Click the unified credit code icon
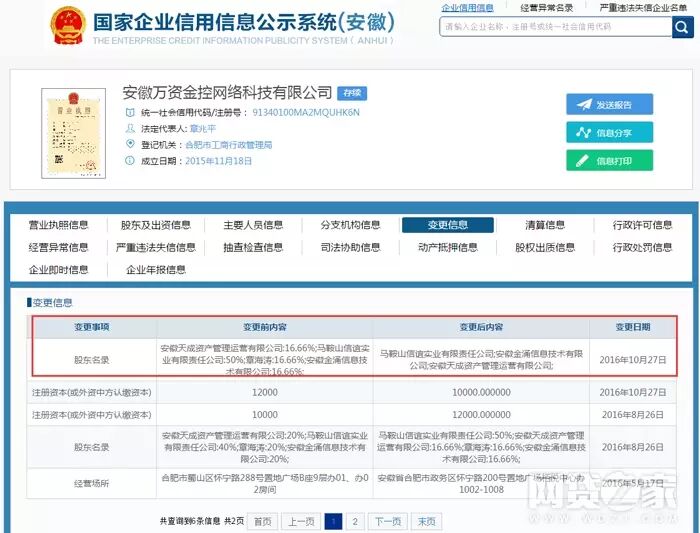The height and width of the screenshot is (533, 700). 129,112
